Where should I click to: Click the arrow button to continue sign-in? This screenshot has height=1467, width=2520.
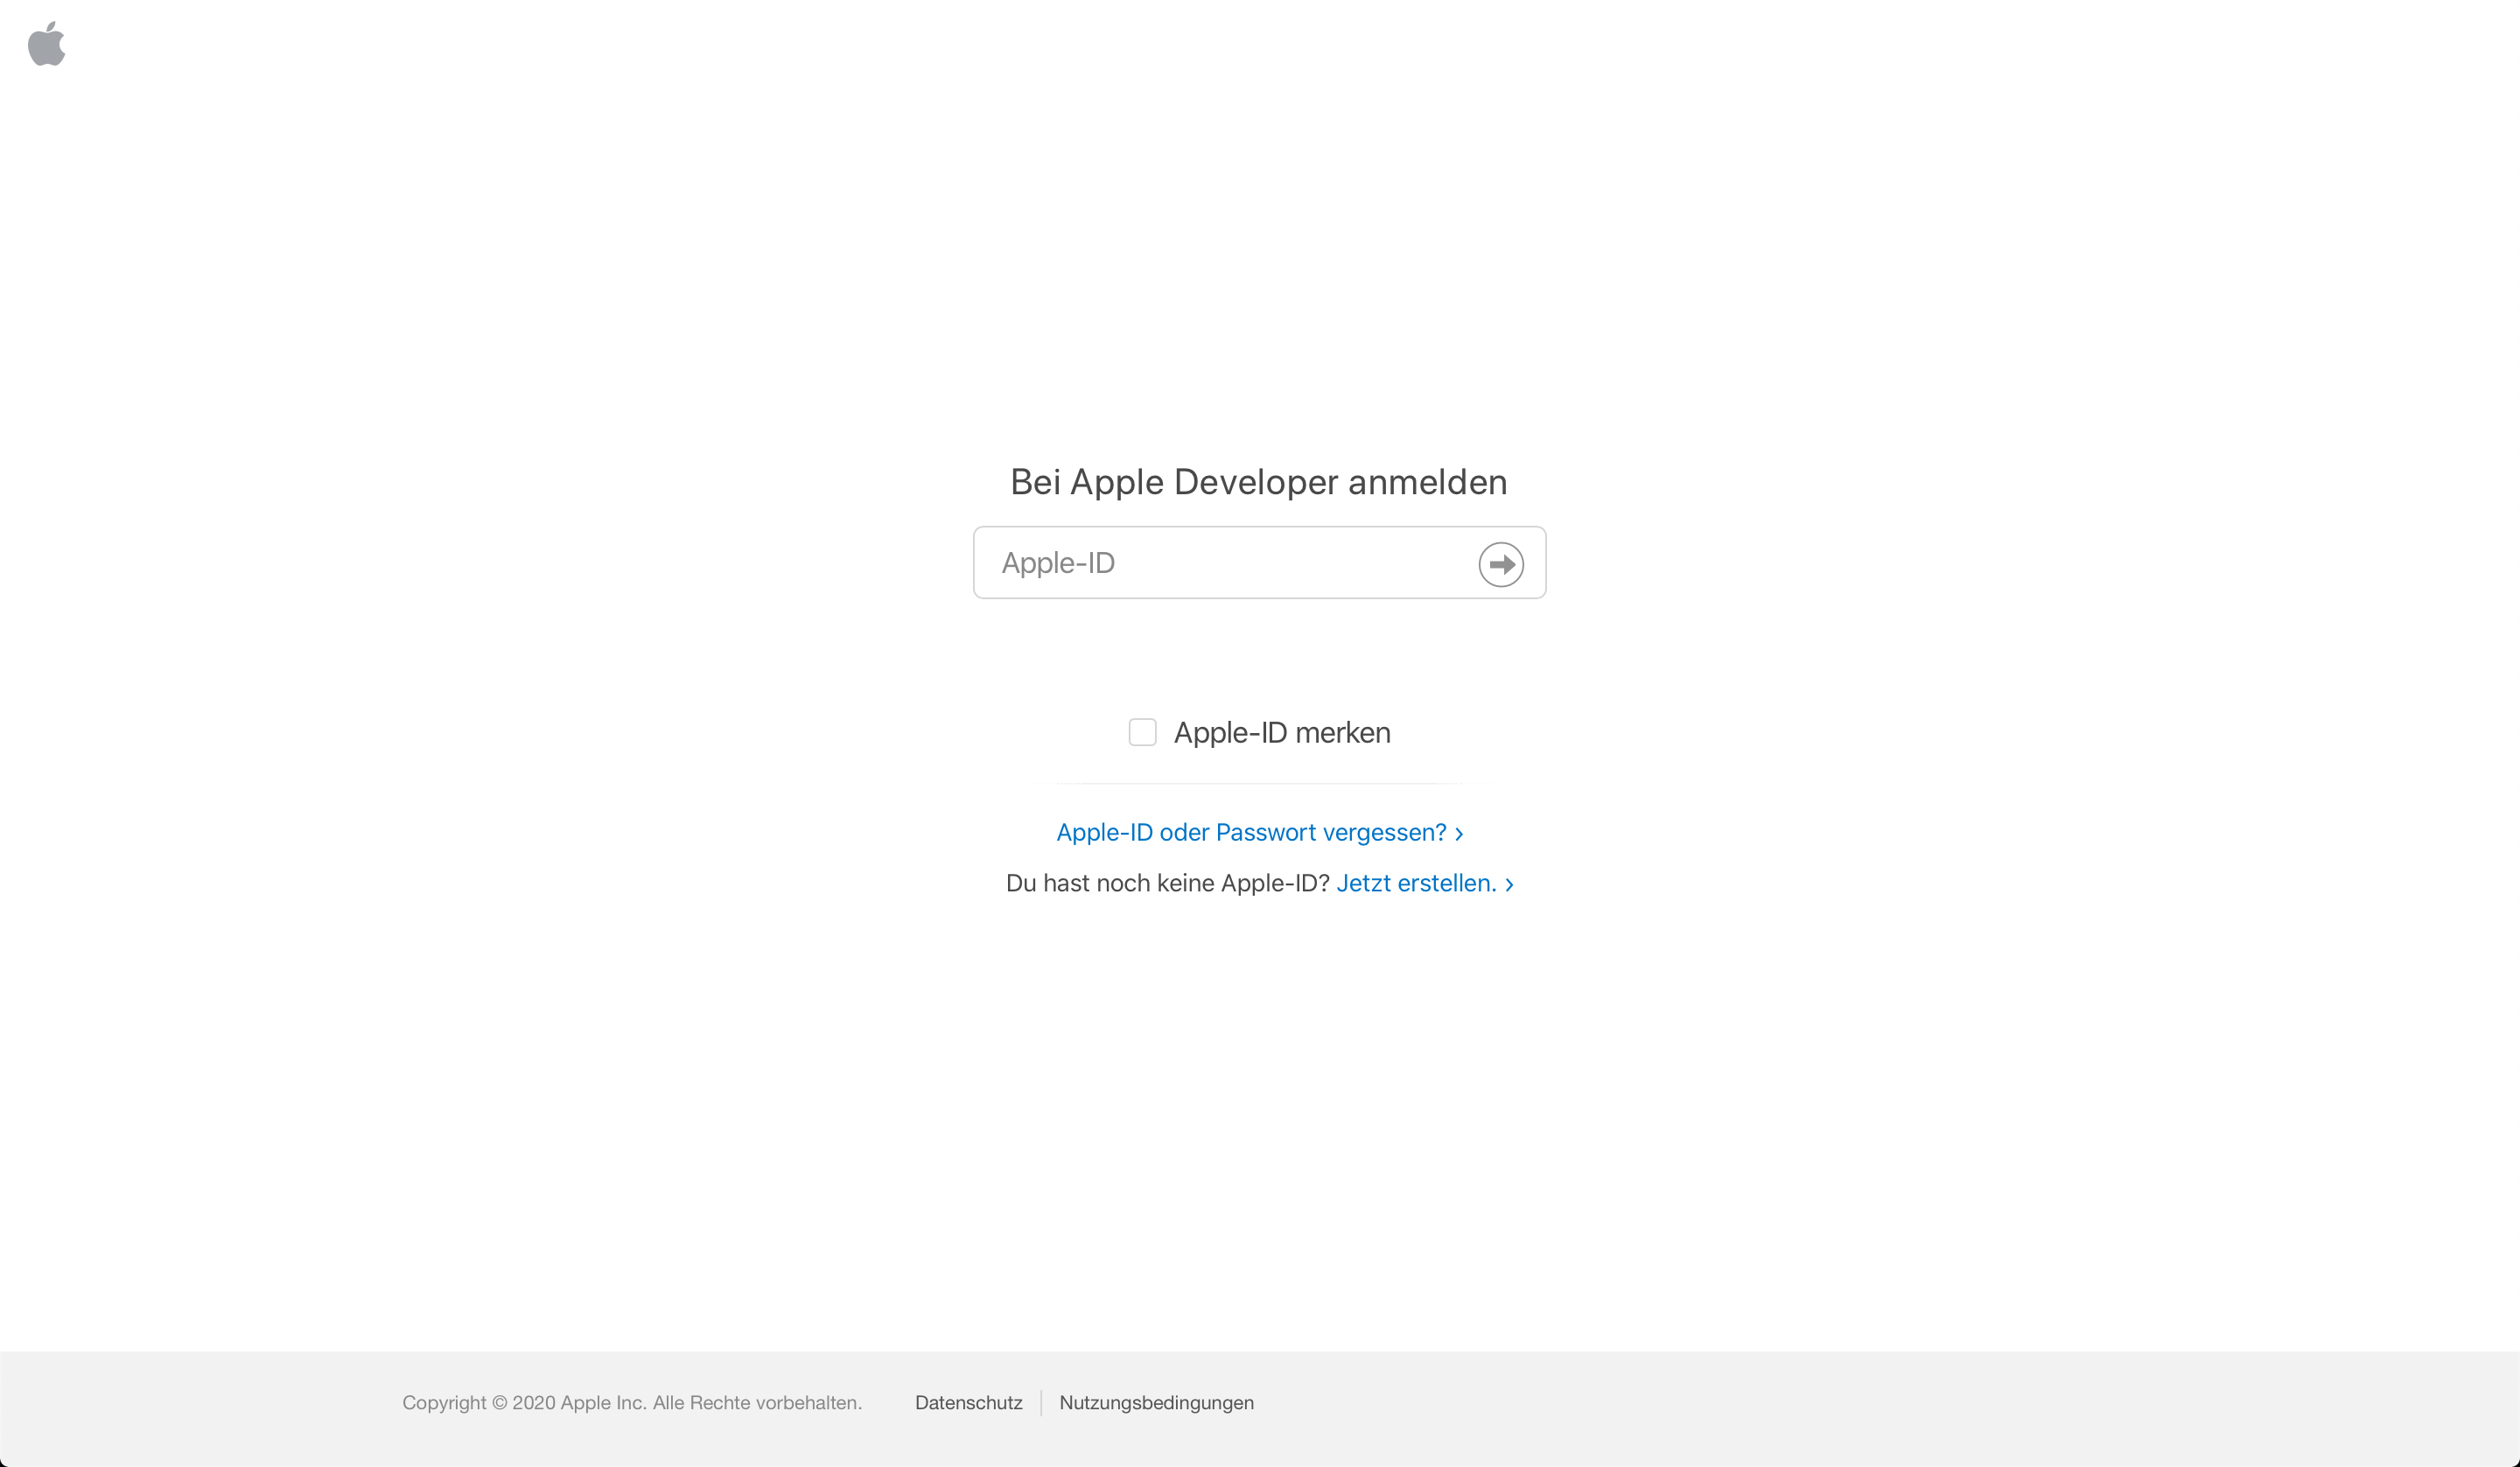[x=1501, y=564]
